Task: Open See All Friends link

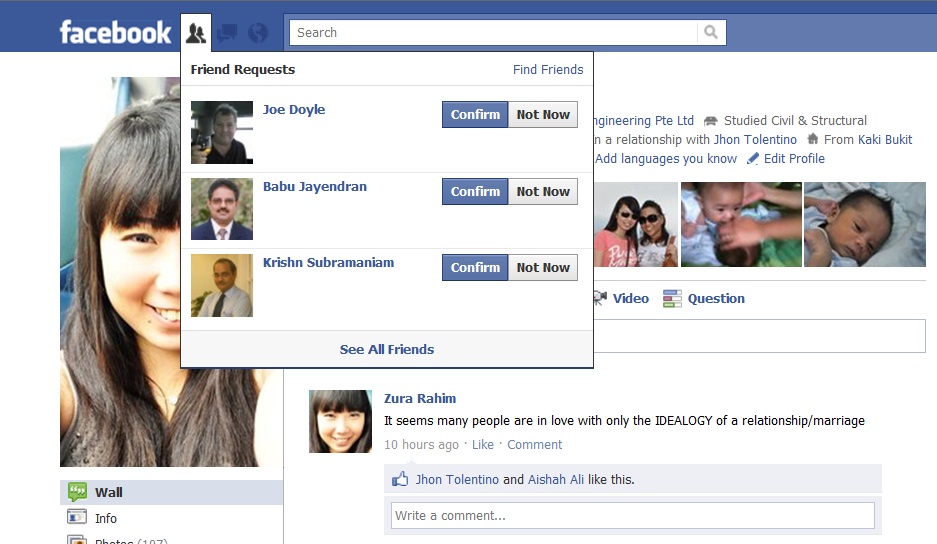Action: 387,349
